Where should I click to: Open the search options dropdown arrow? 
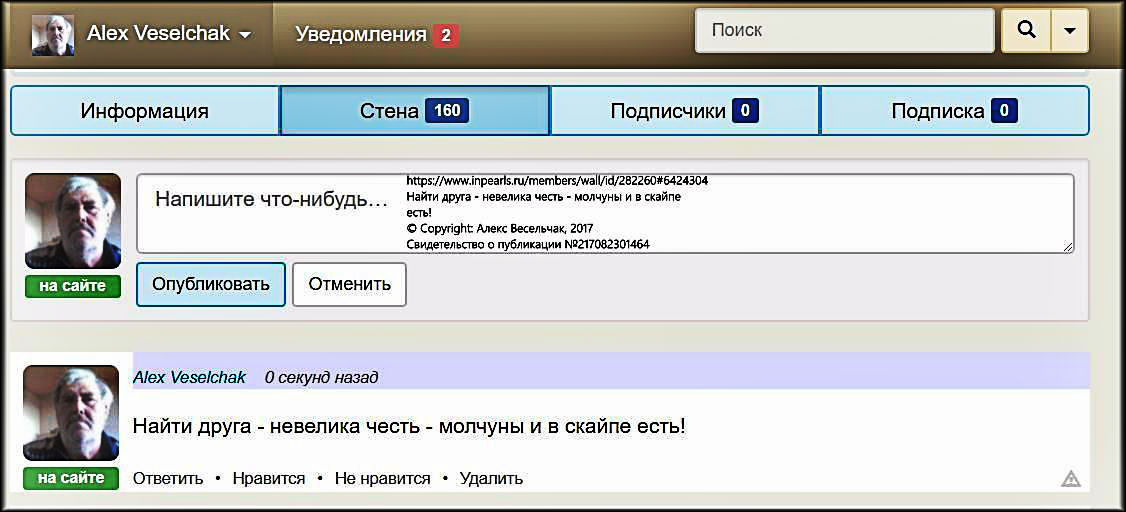[x=1070, y=31]
